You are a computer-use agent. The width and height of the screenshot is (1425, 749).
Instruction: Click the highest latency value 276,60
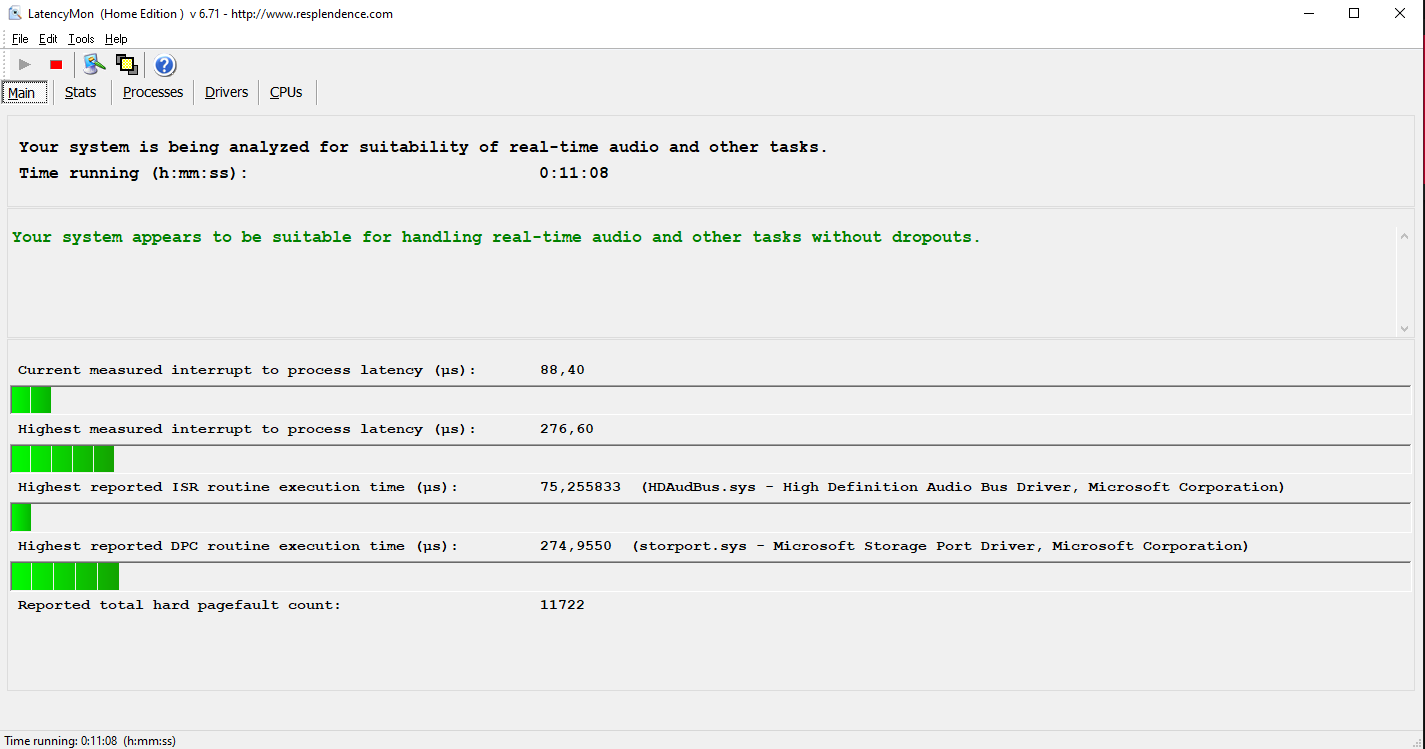567,429
